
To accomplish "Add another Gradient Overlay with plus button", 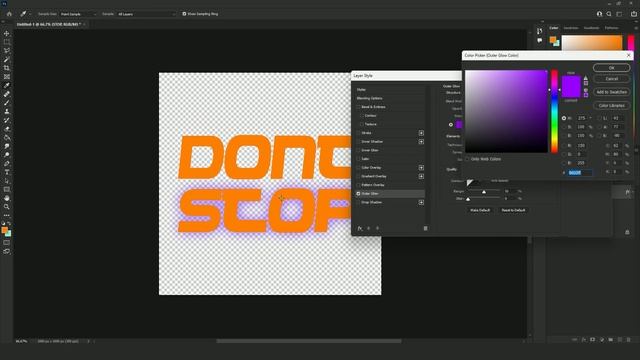I will pos(421,176).
